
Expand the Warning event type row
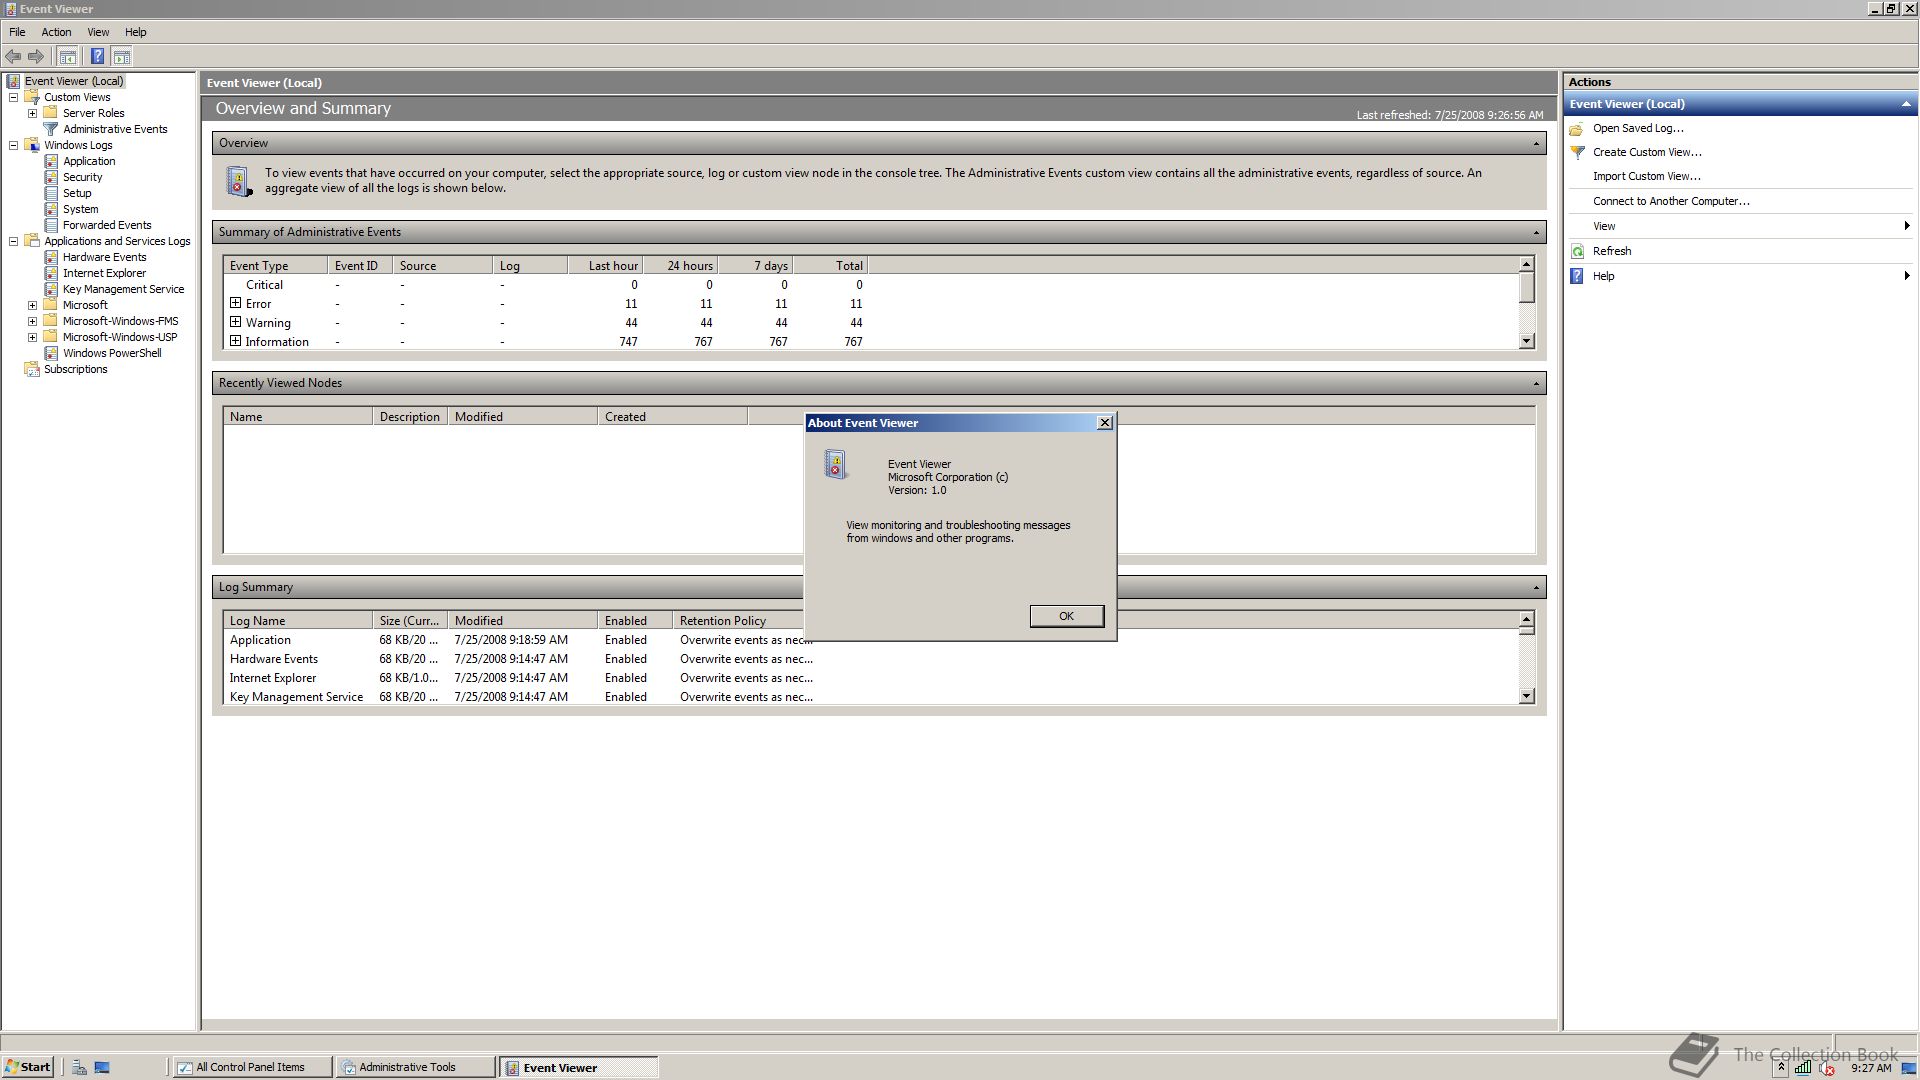click(x=236, y=322)
